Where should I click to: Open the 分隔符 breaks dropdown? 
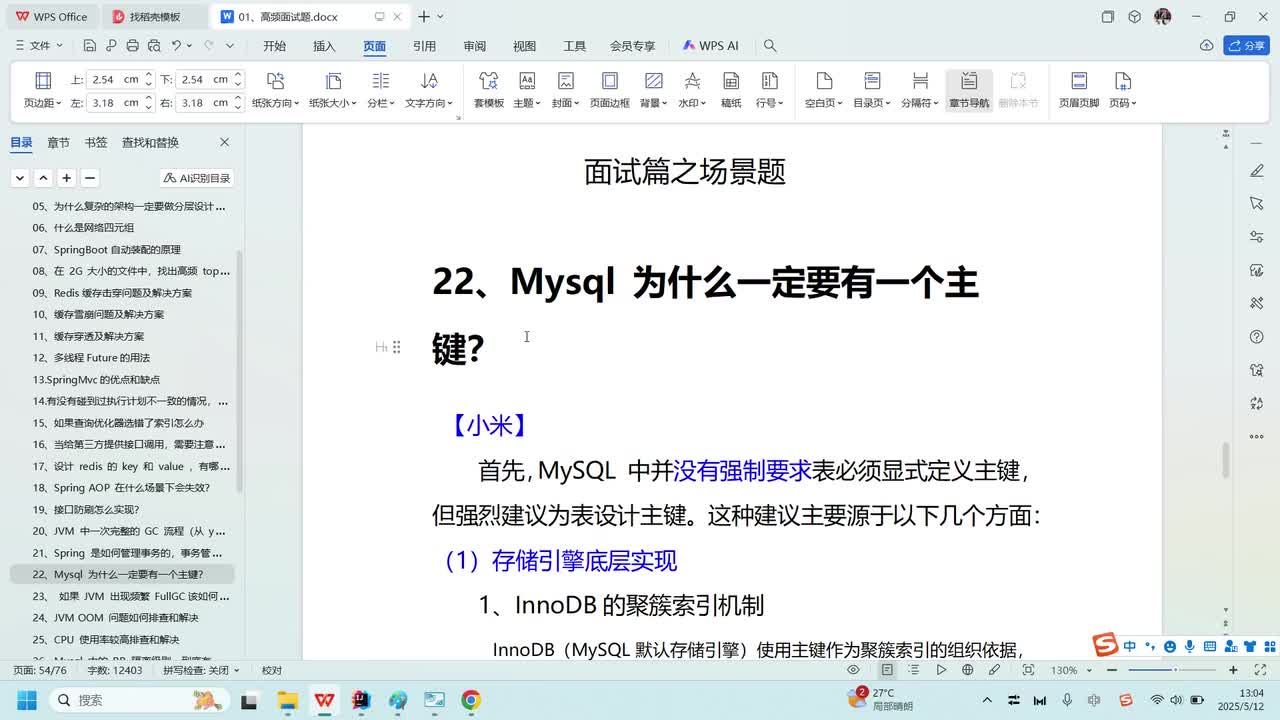click(x=920, y=90)
